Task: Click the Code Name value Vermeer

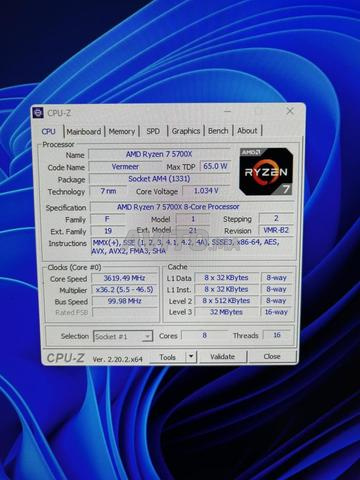Action: point(125,167)
